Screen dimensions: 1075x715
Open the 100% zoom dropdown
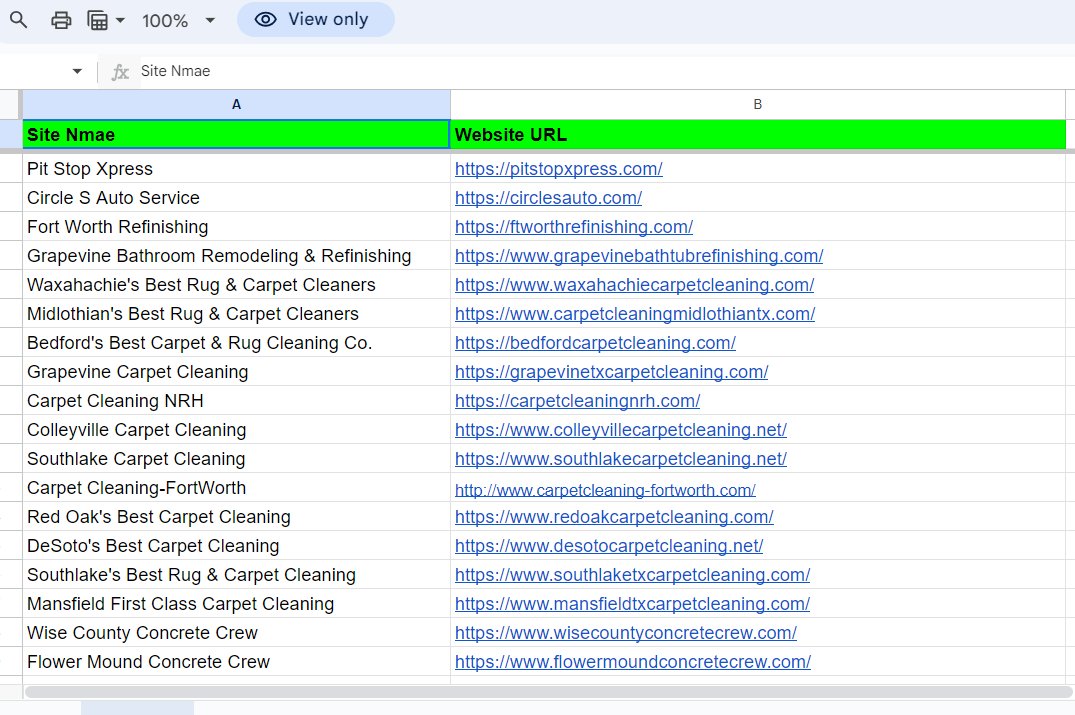click(178, 21)
